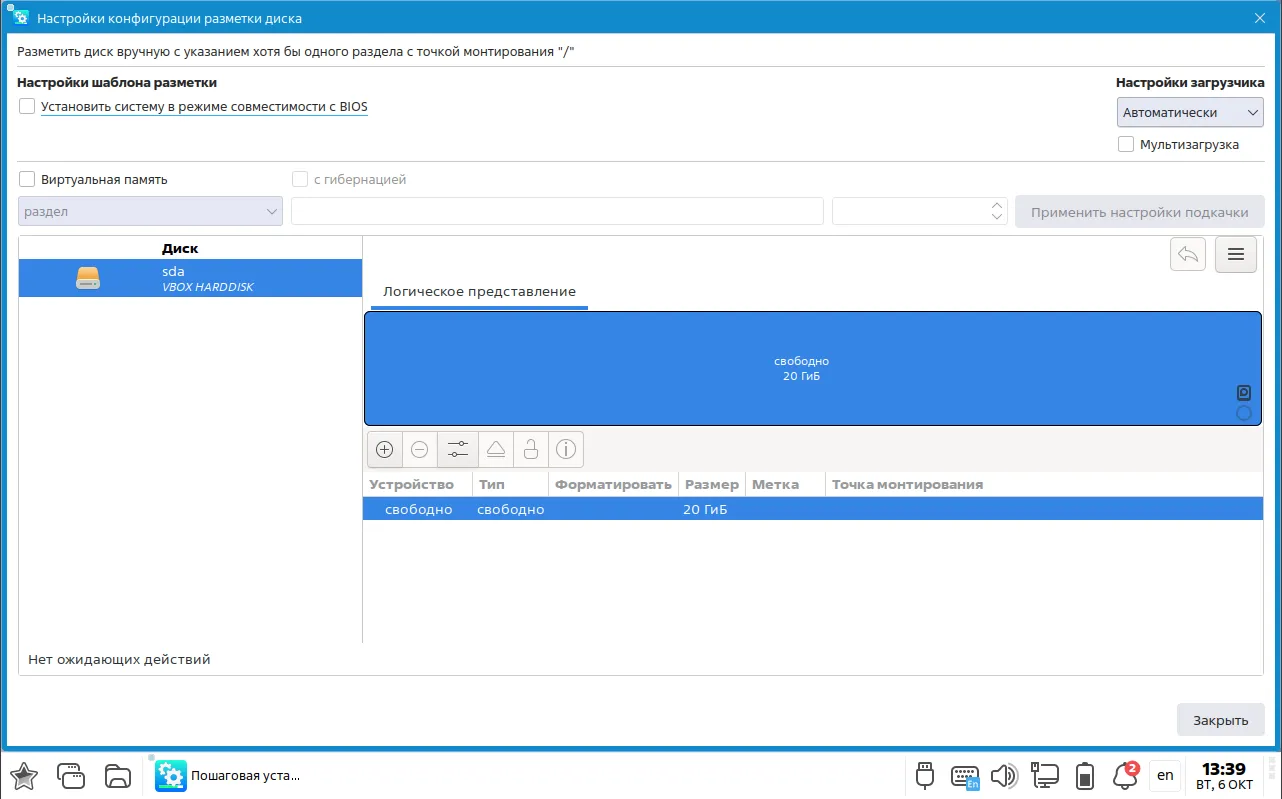The height and width of the screenshot is (799, 1282).
Task: Open partition settings sliders icon
Action: tap(458, 450)
